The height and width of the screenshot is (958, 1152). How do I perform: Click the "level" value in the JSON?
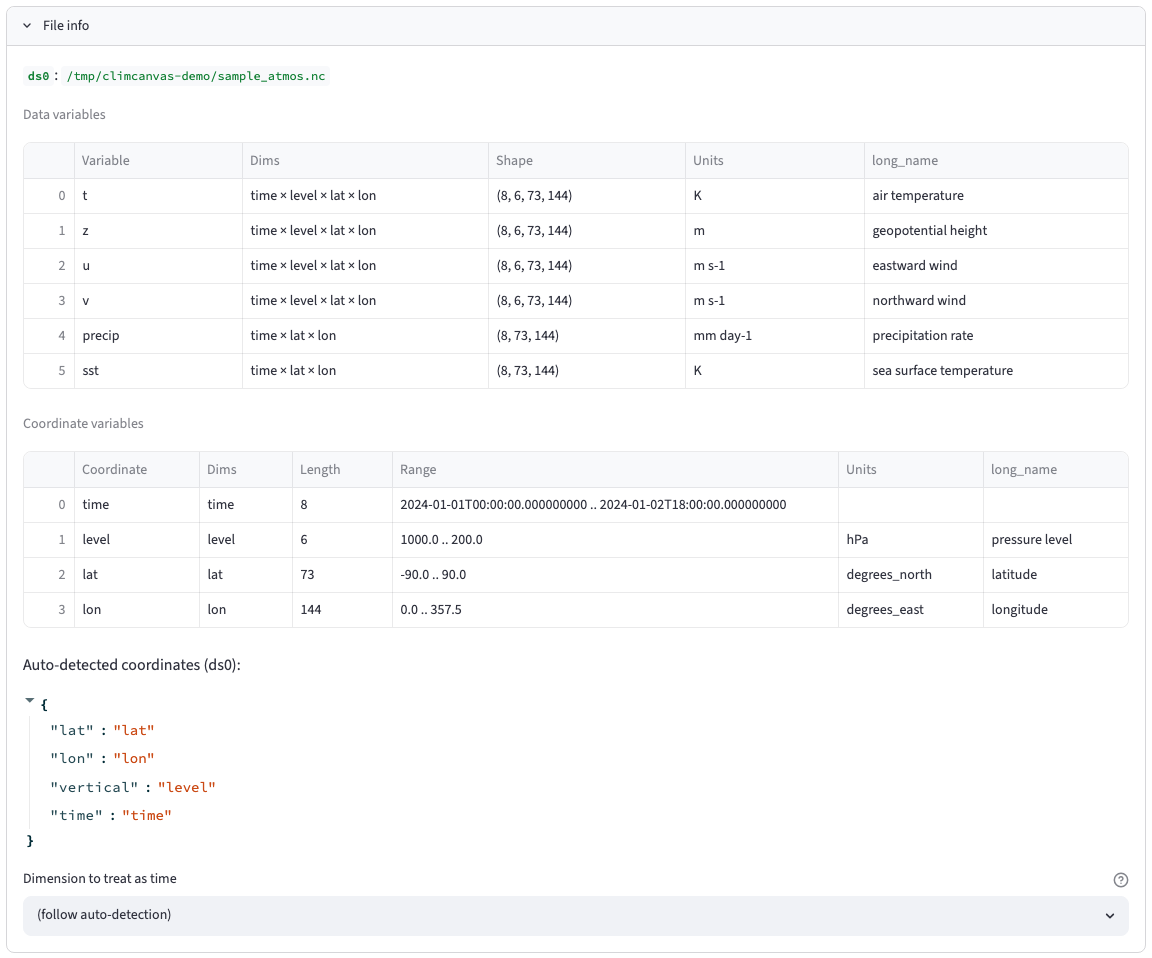tap(187, 788)
